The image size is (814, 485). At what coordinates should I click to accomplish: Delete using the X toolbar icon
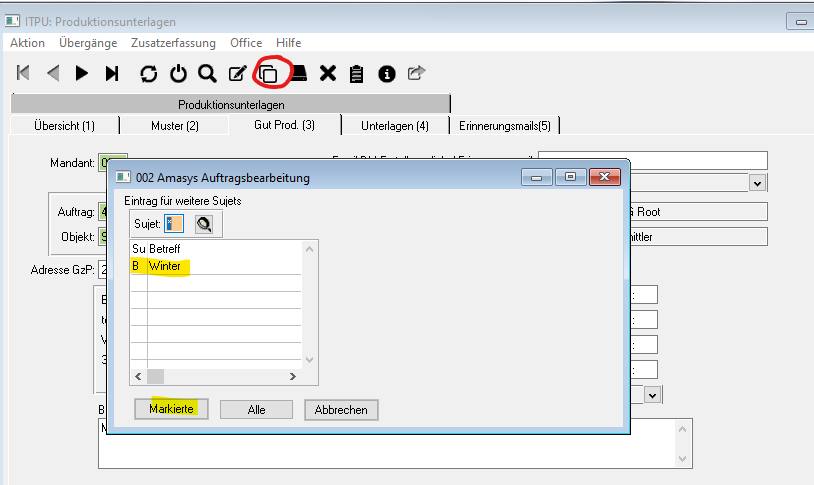[327, 73]
